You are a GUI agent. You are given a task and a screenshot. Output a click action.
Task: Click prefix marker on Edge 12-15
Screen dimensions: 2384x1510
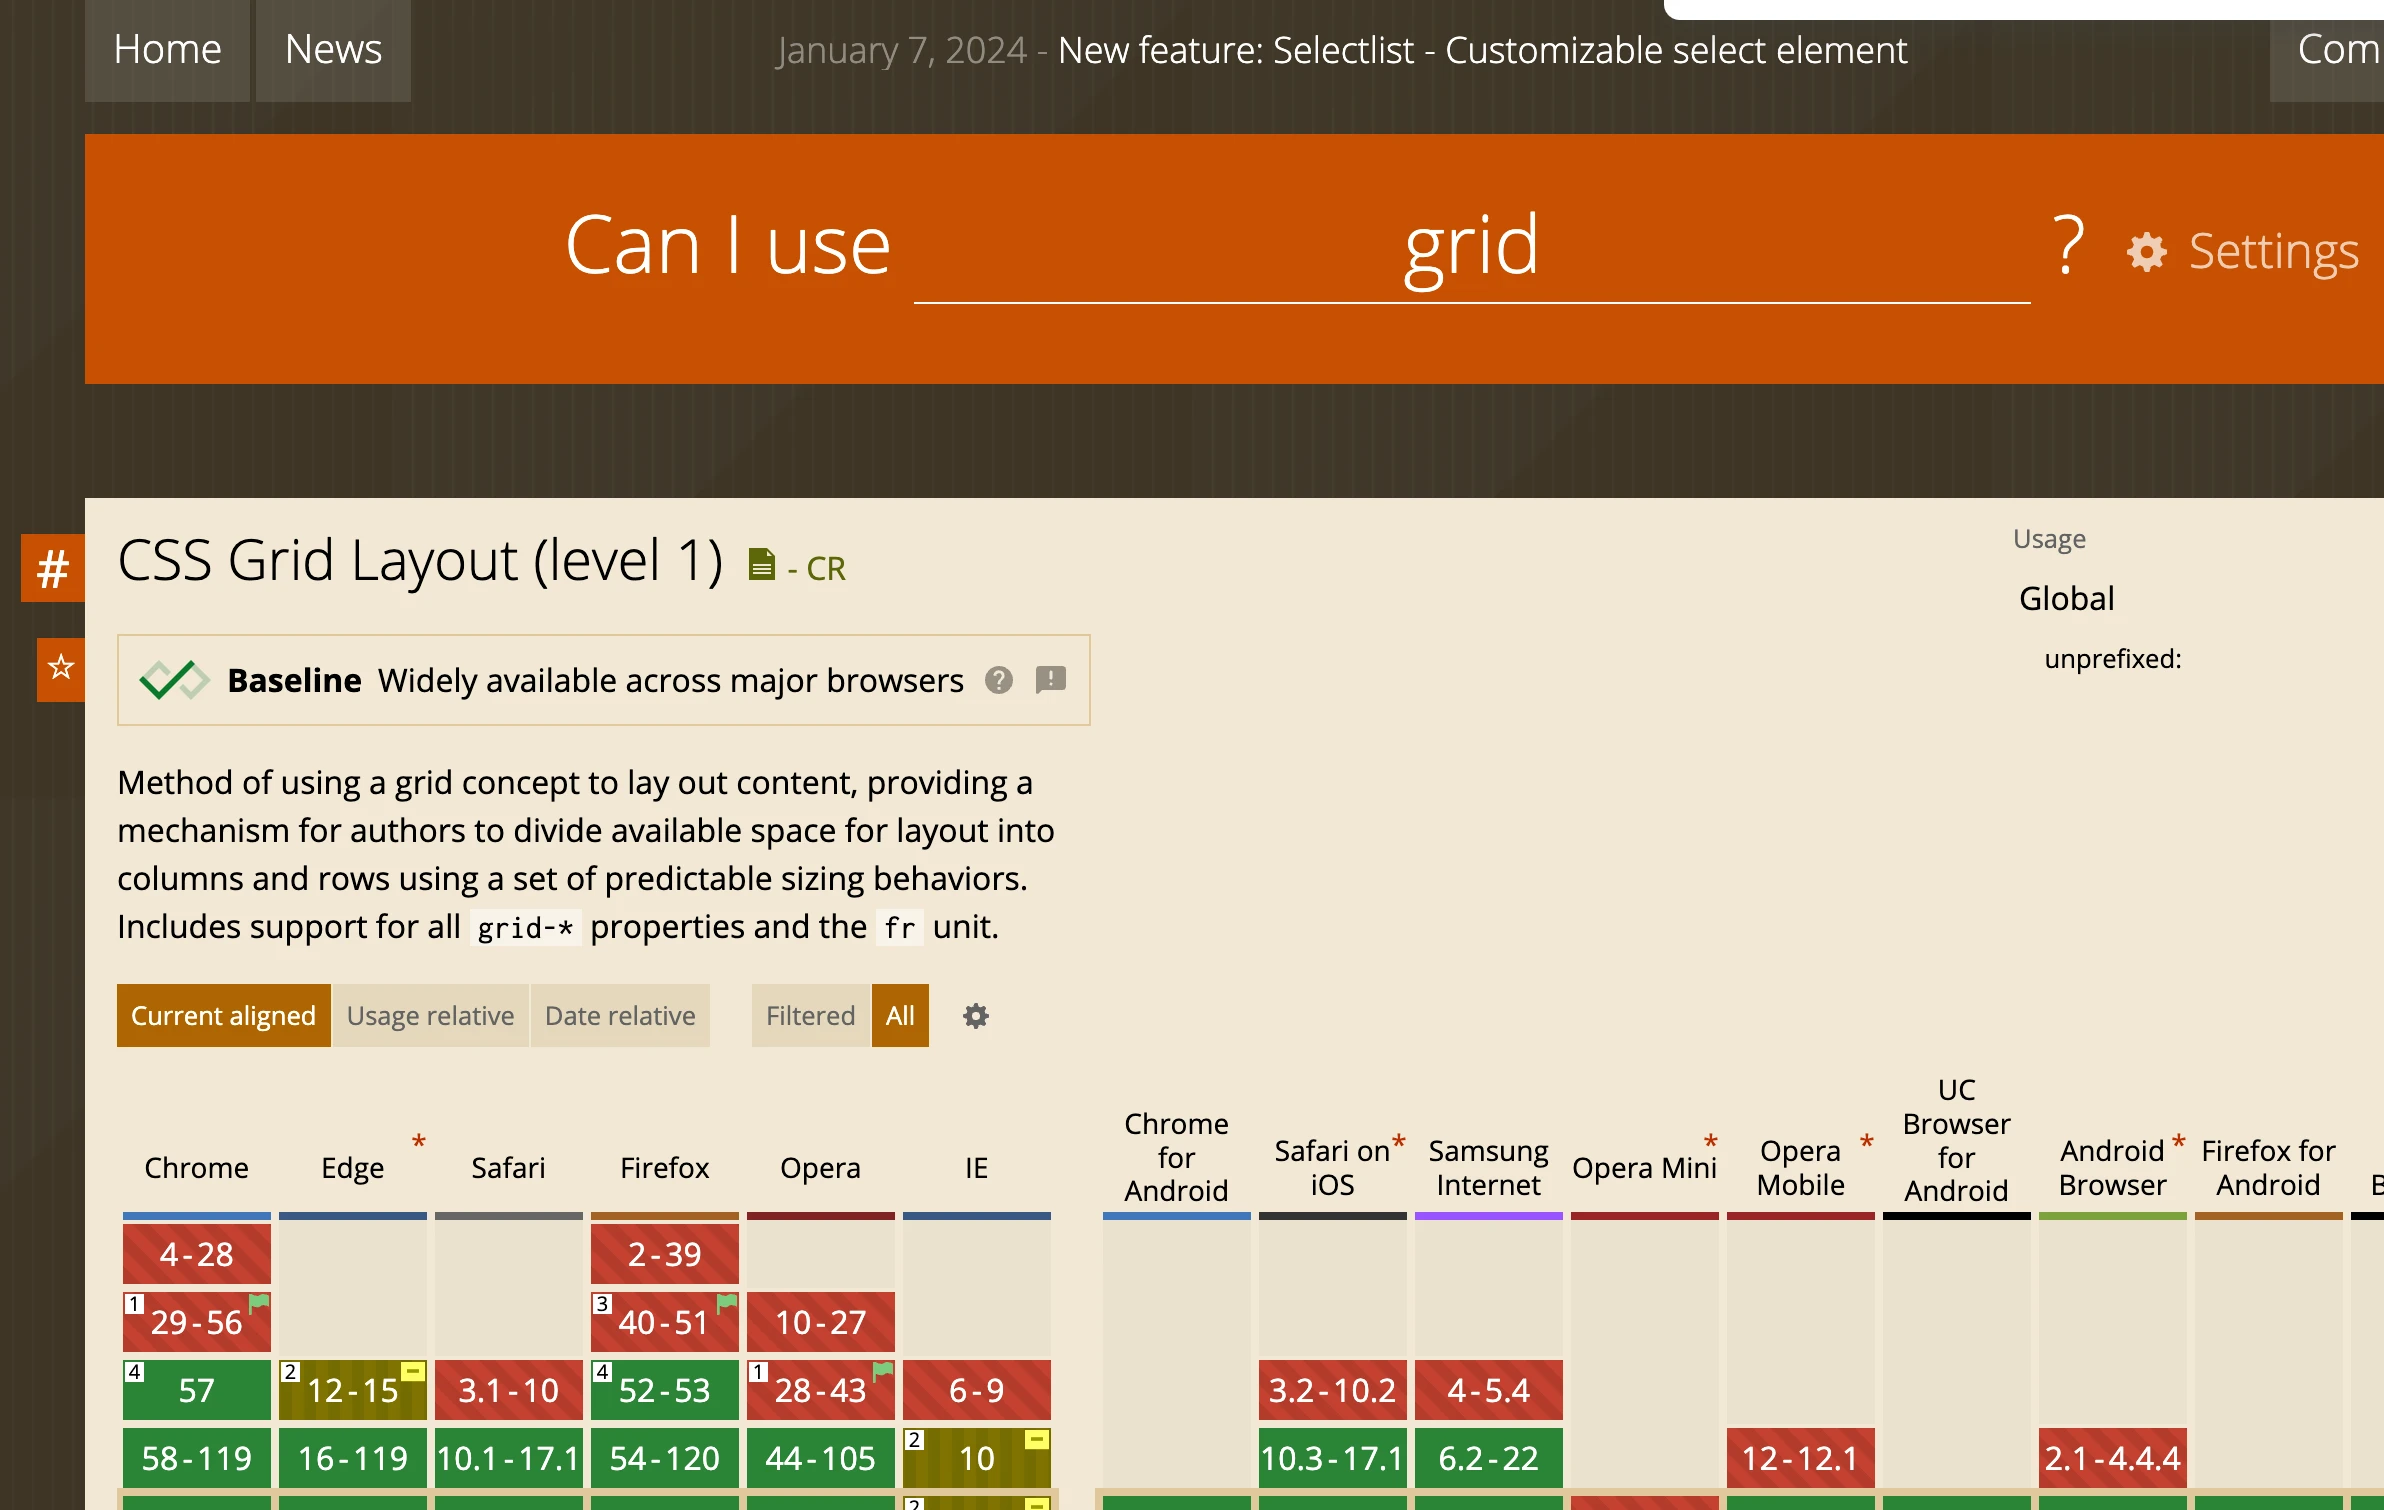tap(413, 1371)
